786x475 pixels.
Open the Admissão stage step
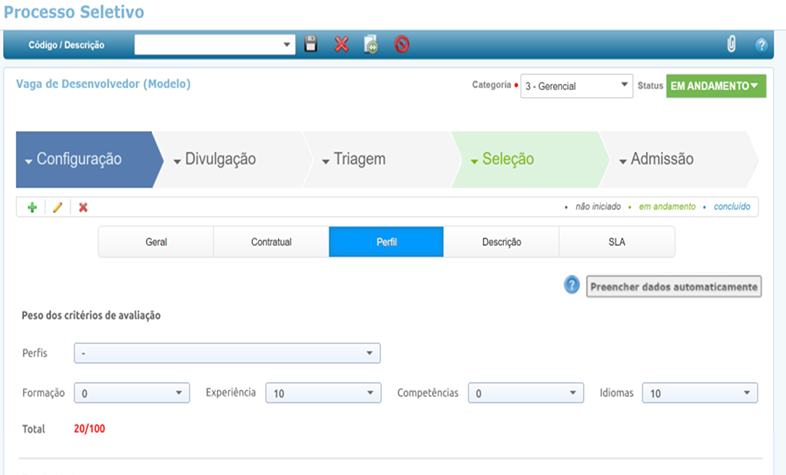coord(662,159)
